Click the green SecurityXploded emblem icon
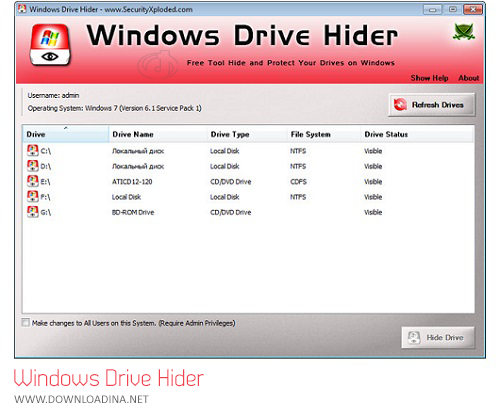This screenshot has height=406, width=500. coord(464,32)
